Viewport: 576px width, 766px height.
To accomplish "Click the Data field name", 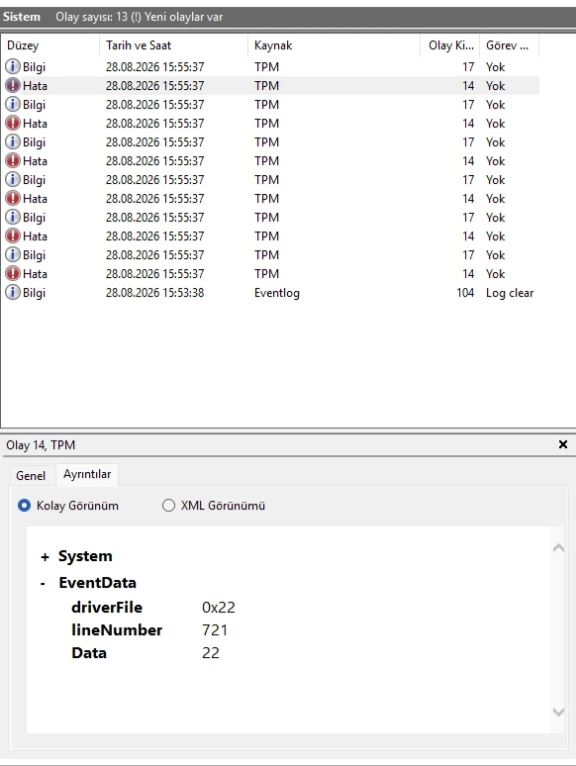I will pos(89,653).
